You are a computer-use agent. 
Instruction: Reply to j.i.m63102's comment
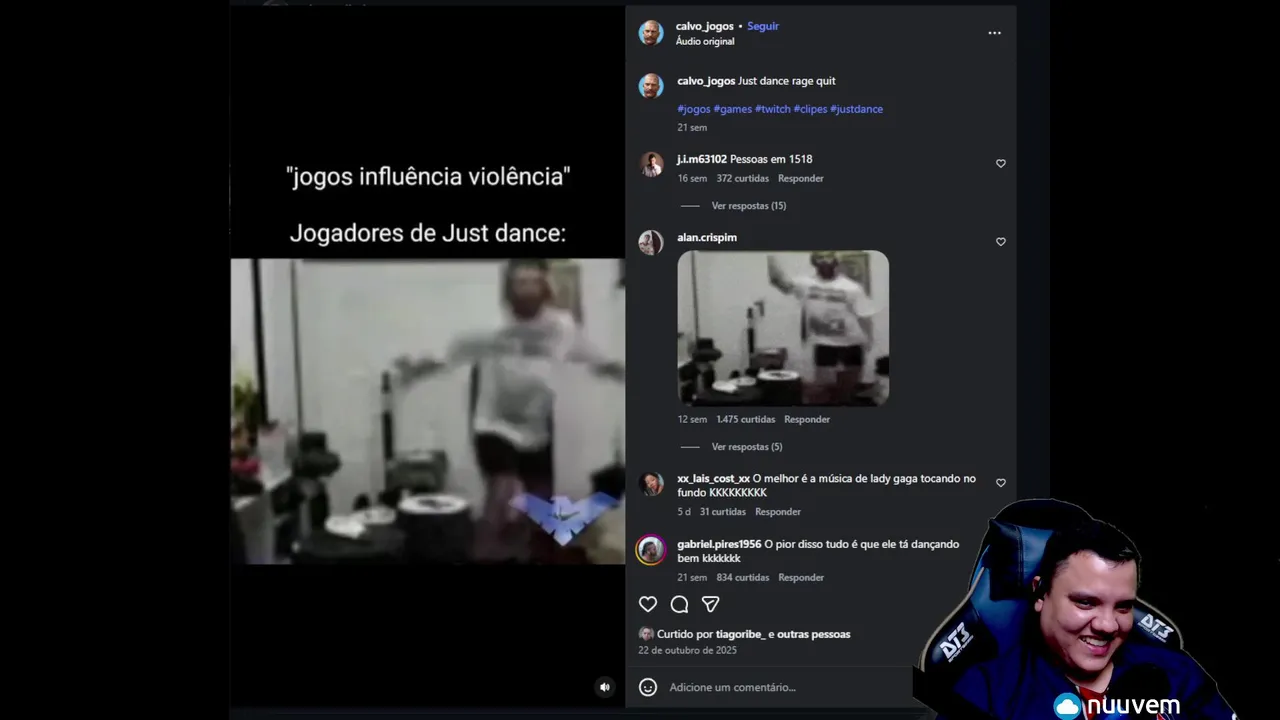click(x=801, y=179)
